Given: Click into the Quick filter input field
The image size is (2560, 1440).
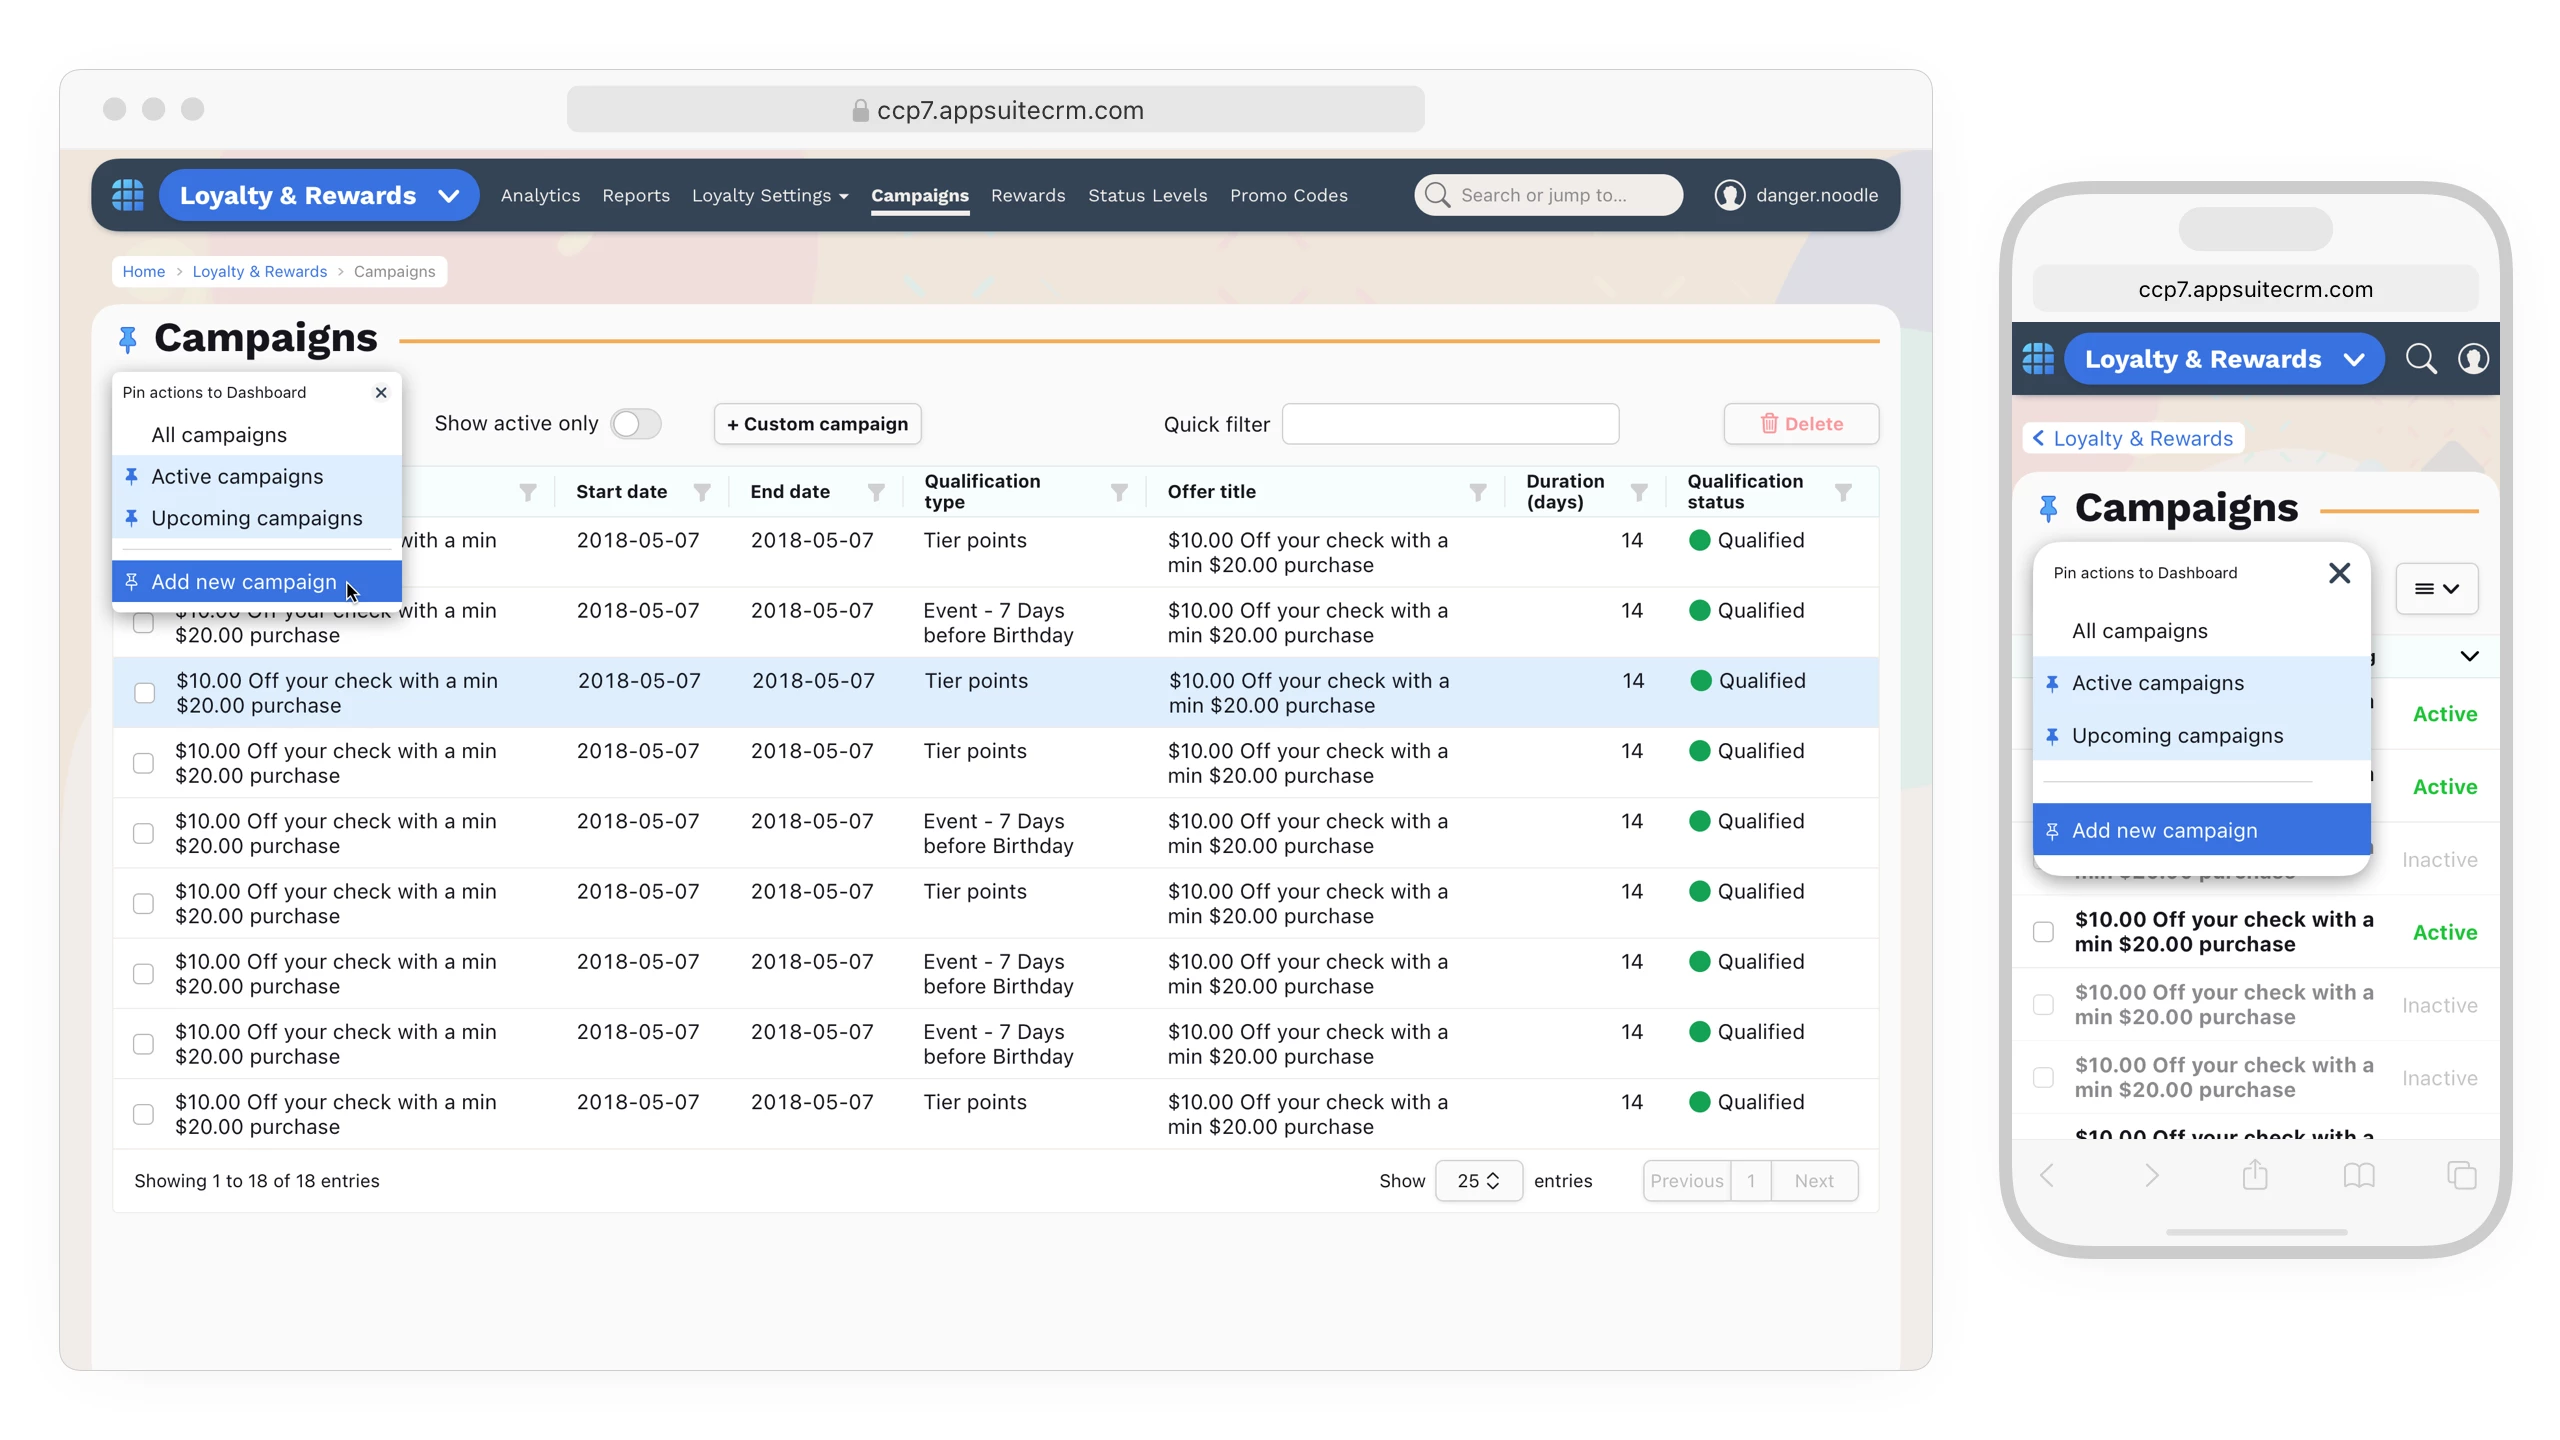Looking at the screenshot, I should tap(1449, 424).
